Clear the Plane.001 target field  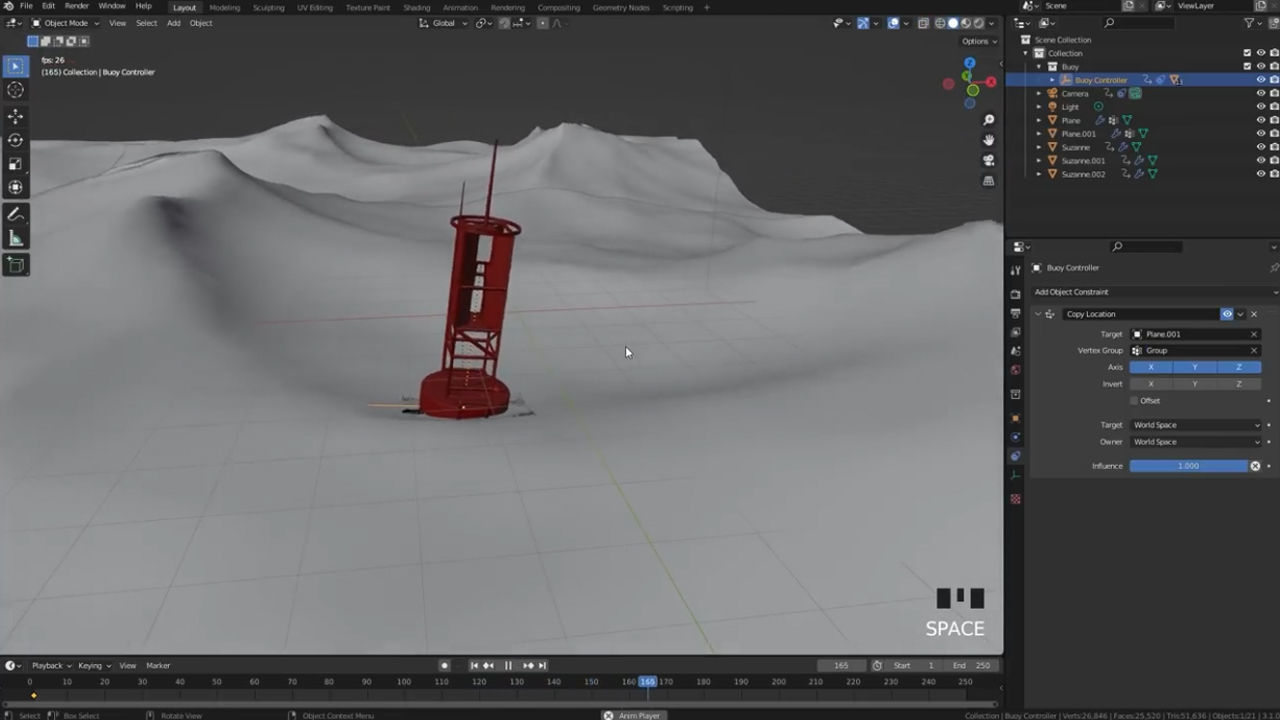tap(1254, 334)
